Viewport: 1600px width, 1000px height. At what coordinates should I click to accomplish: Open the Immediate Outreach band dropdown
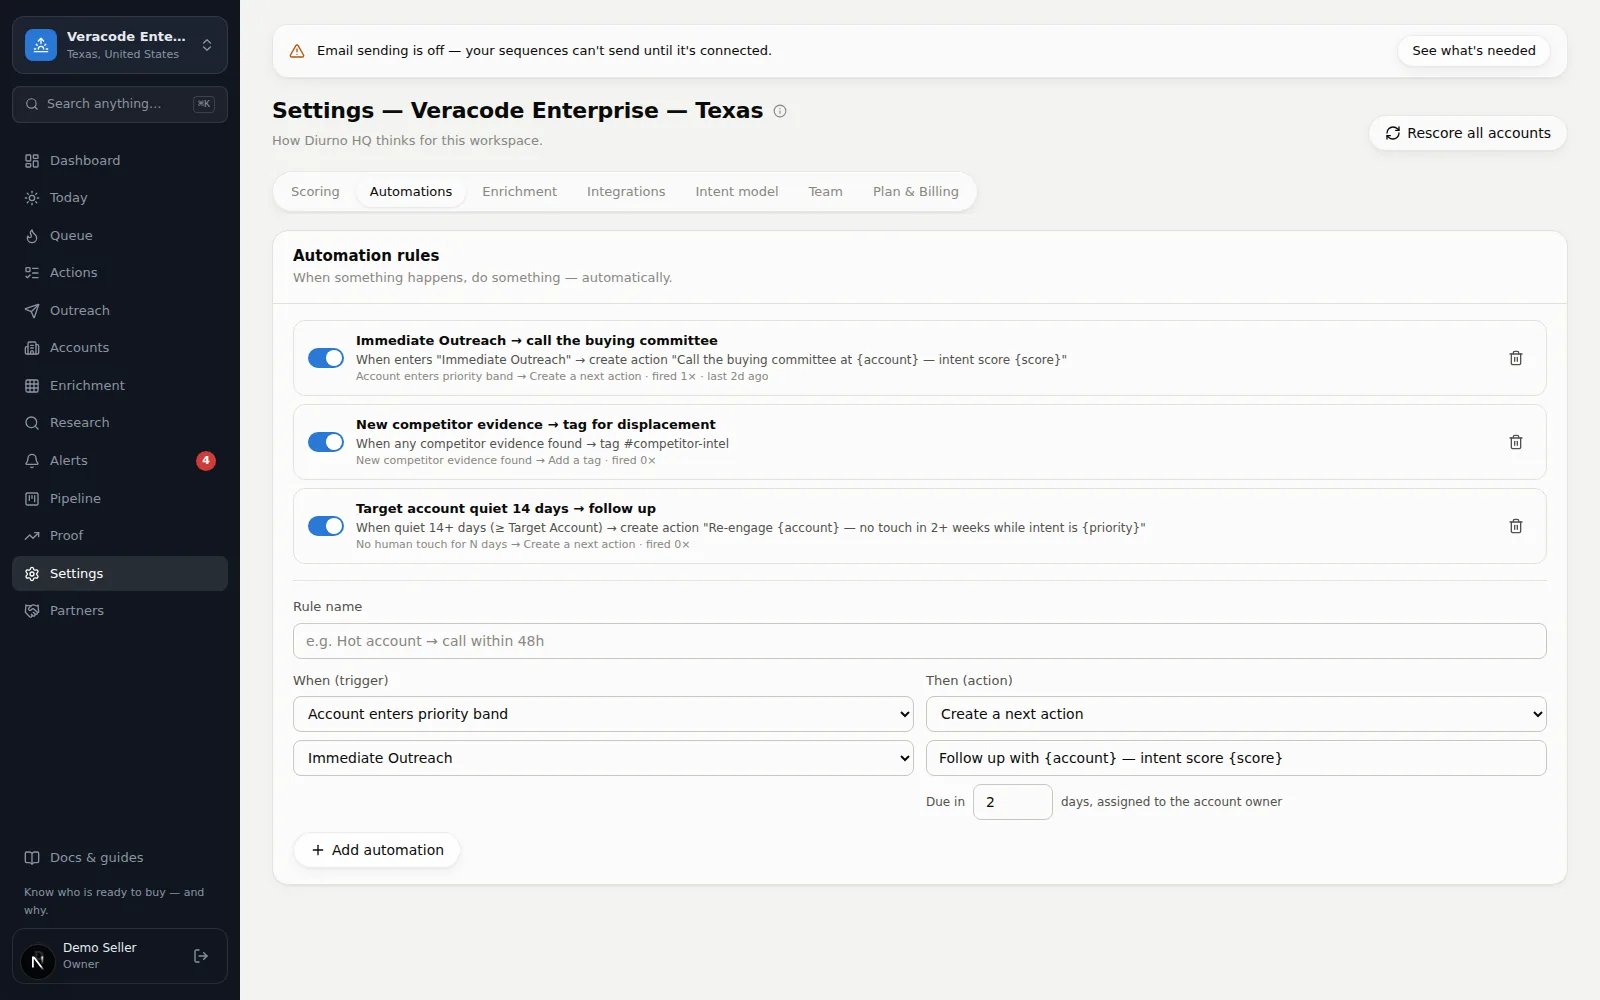603,758
